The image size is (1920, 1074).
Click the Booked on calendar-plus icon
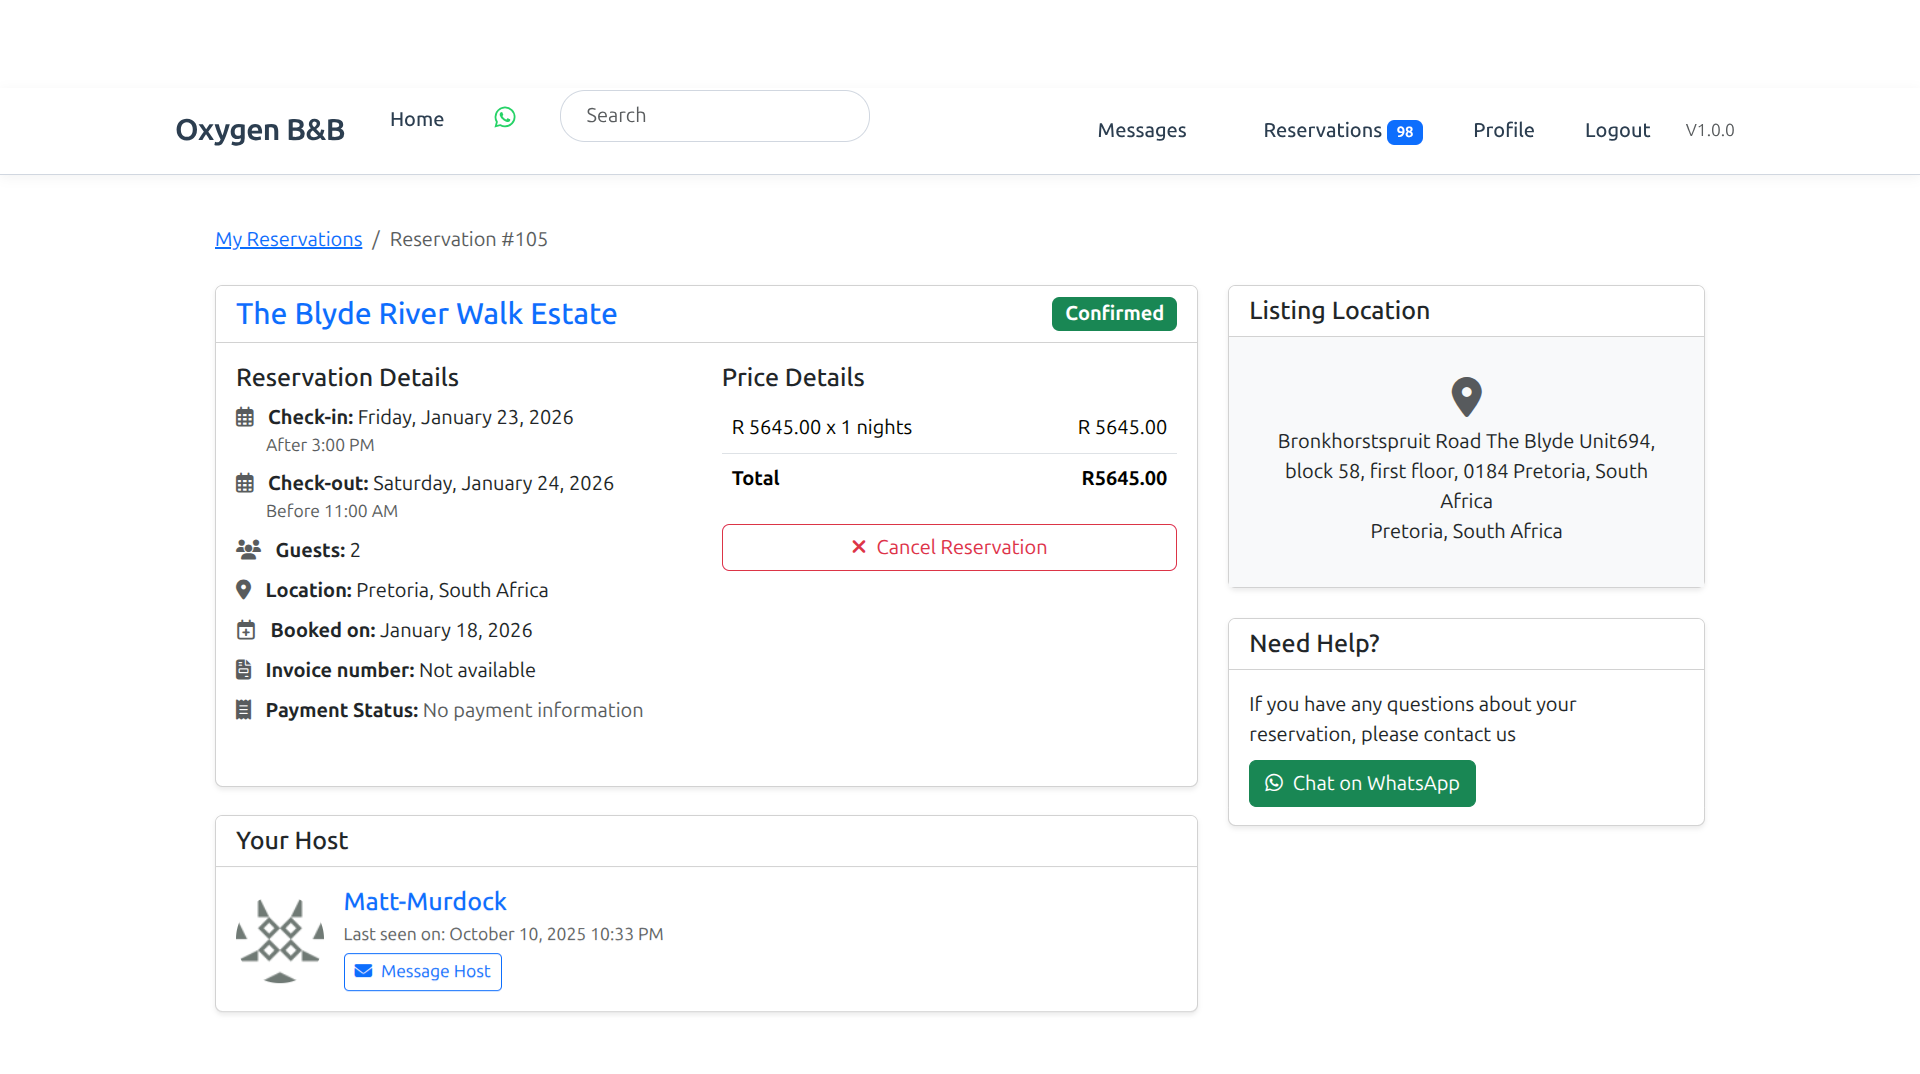[x=246, y=630]
